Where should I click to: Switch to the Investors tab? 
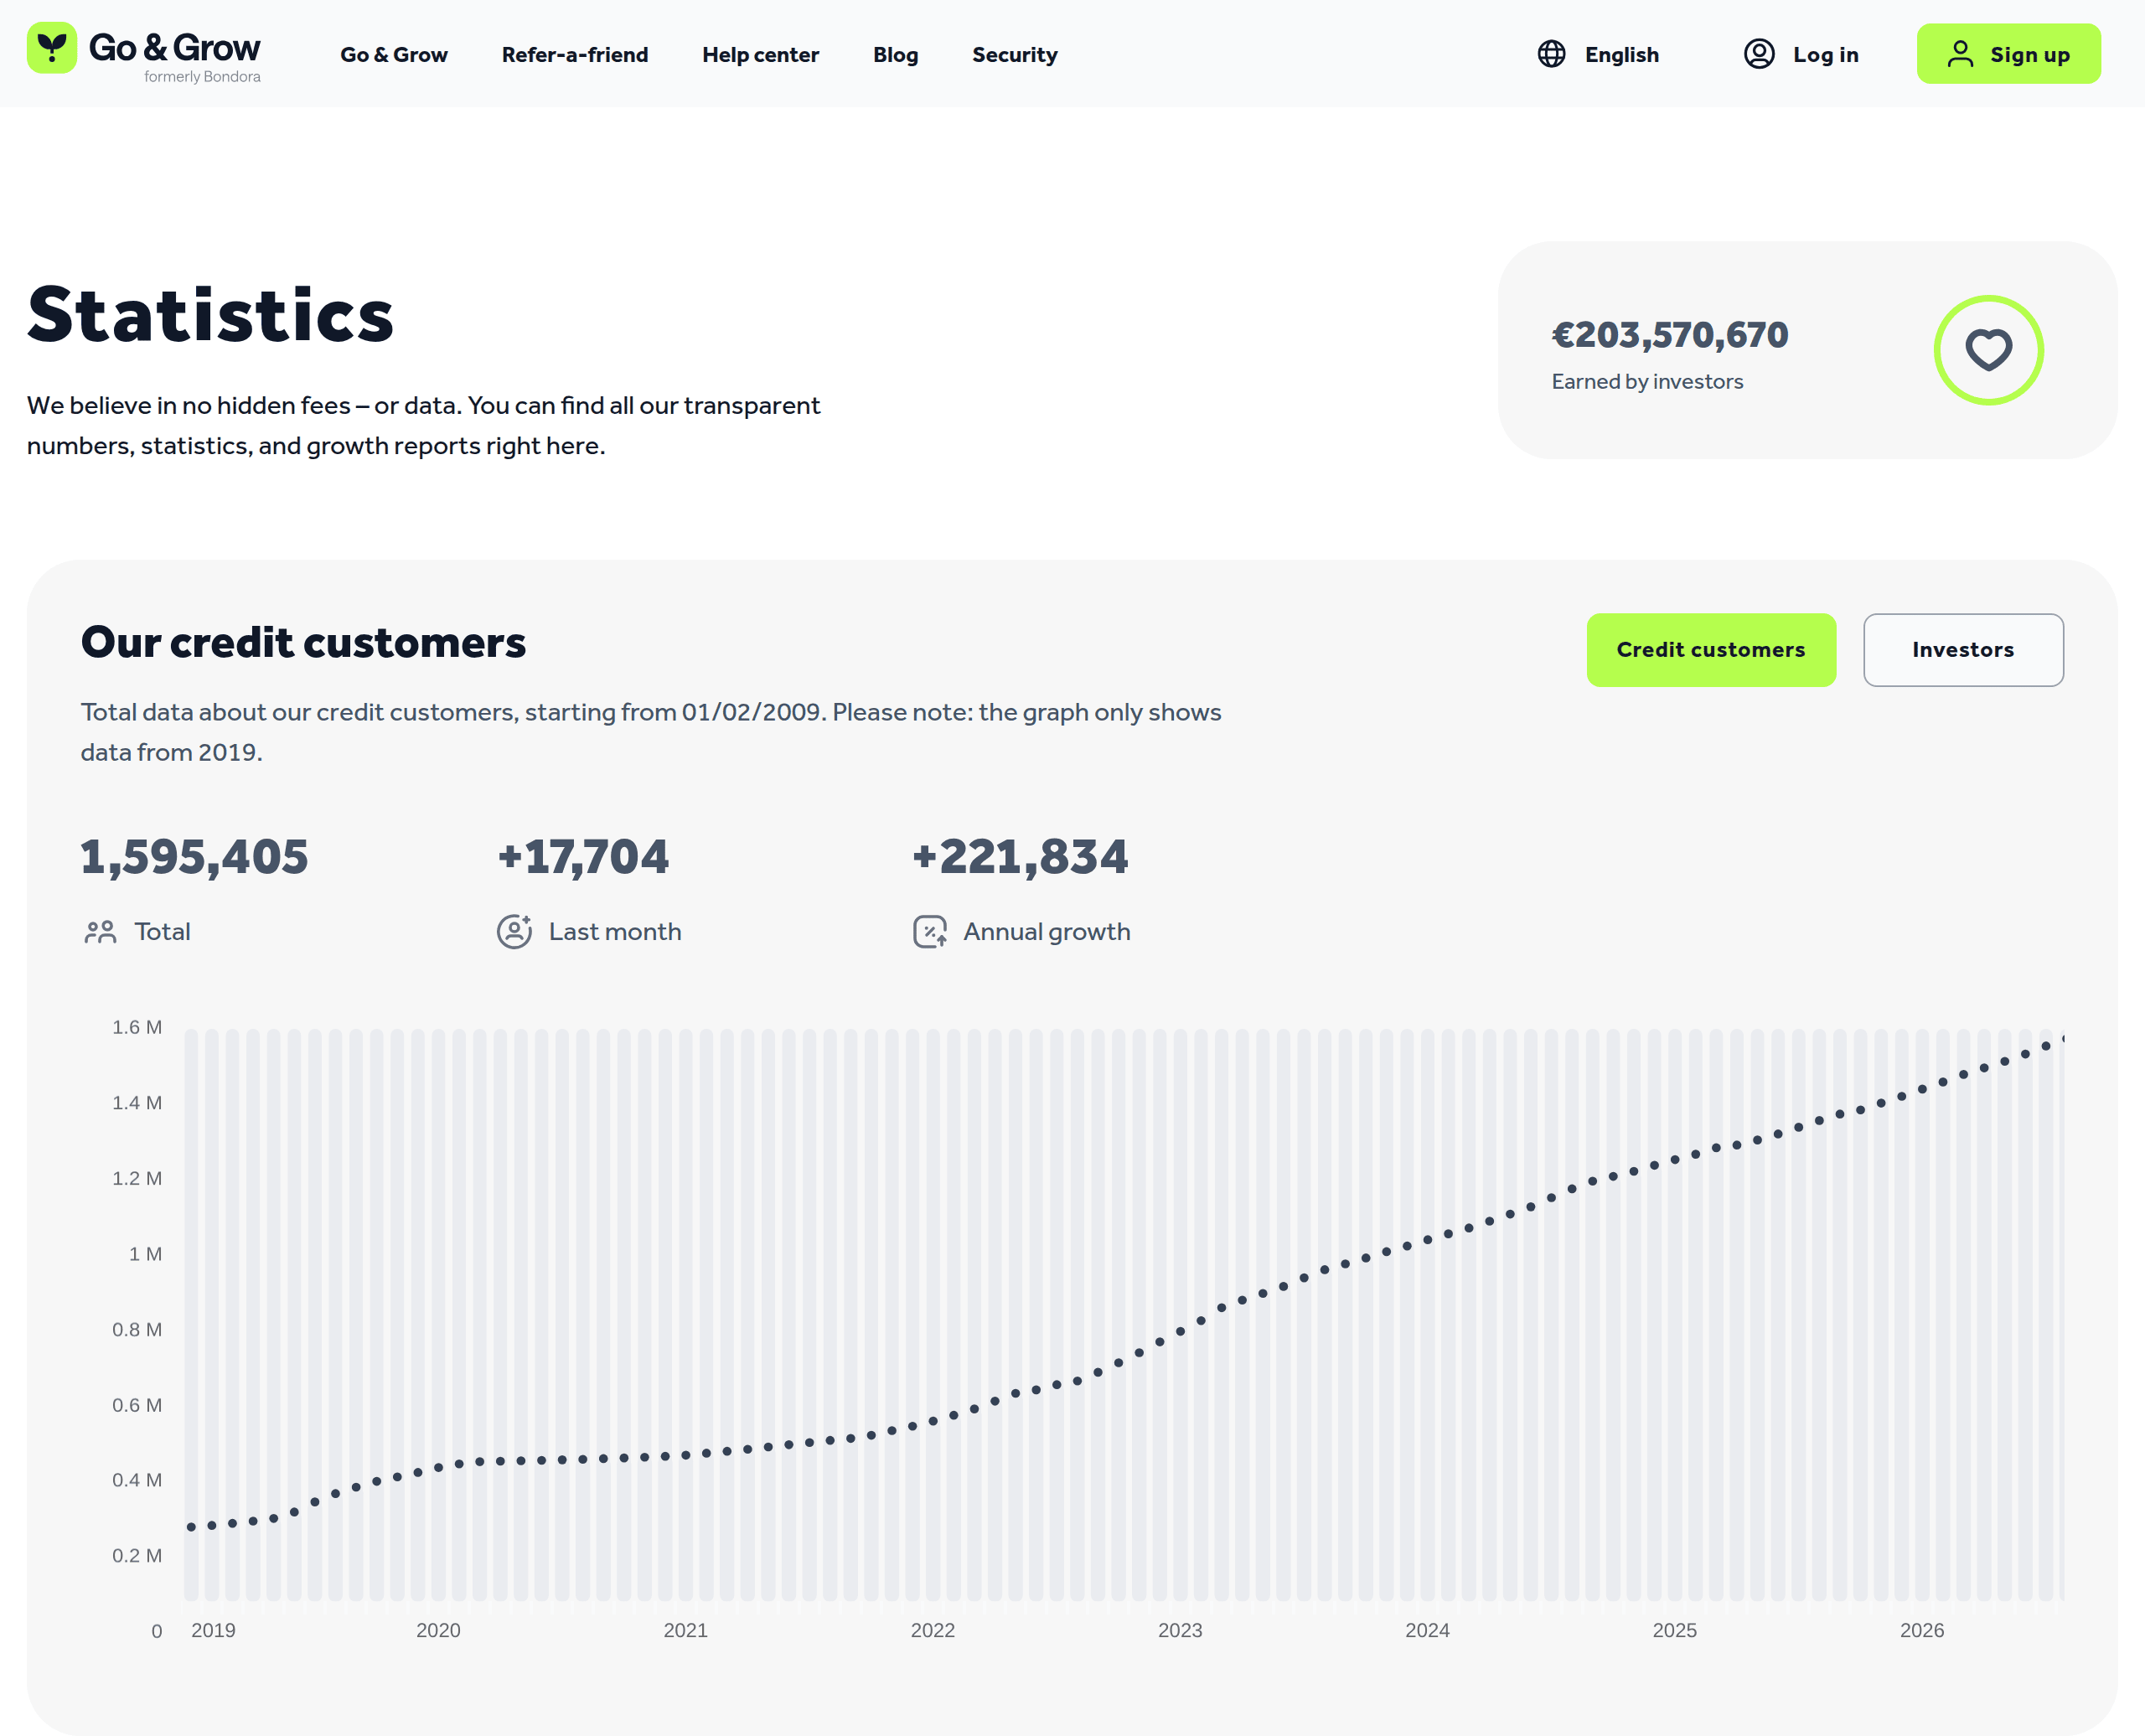click(1963, 650)
